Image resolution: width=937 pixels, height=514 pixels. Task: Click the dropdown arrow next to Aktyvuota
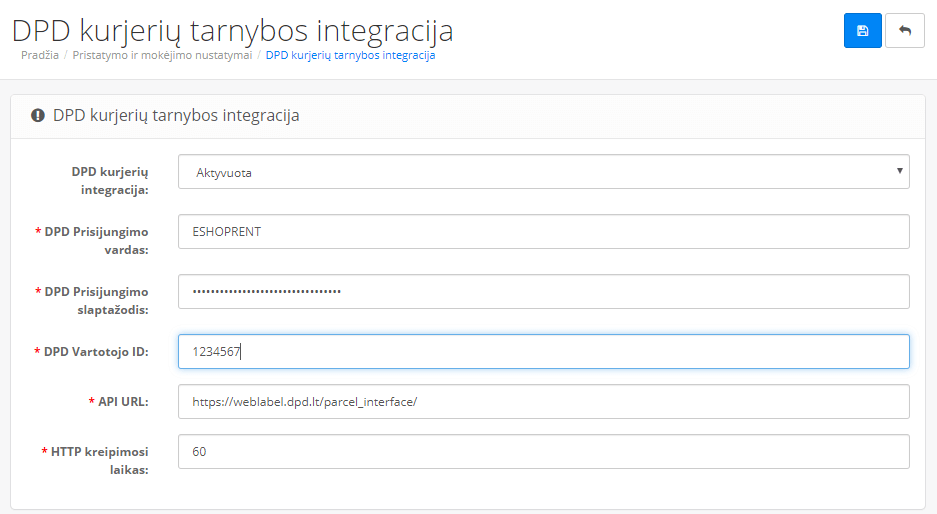(899, 172)
